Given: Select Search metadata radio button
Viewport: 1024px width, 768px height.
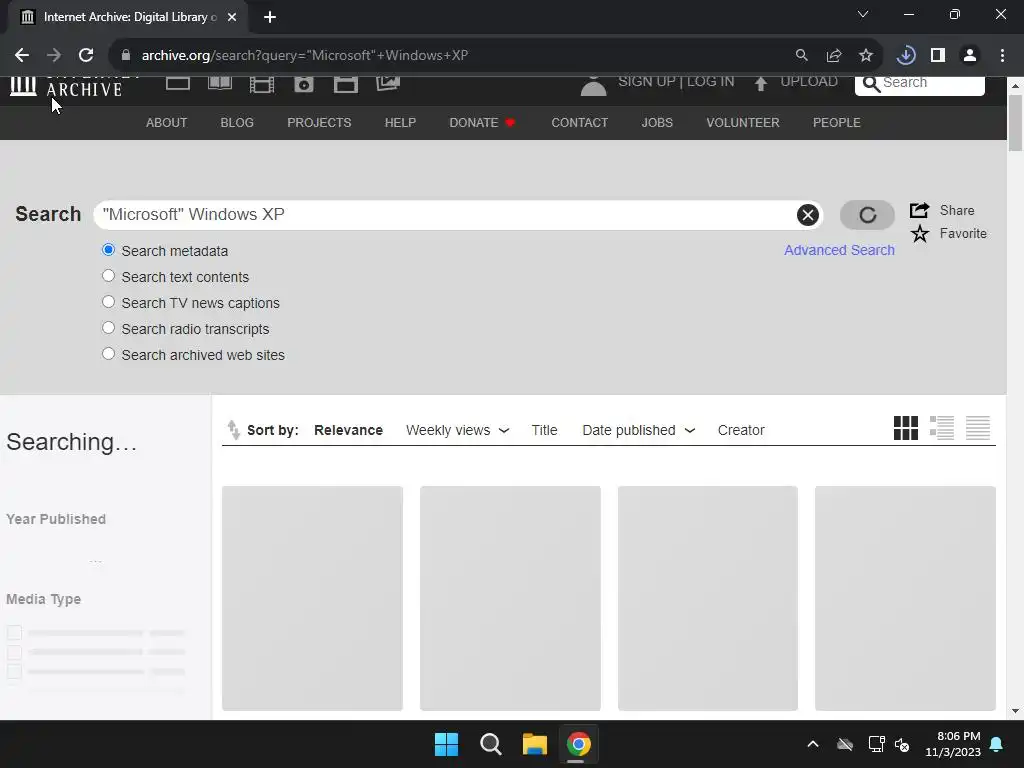Looking at the screenshot, I should [x=108, y=250].
